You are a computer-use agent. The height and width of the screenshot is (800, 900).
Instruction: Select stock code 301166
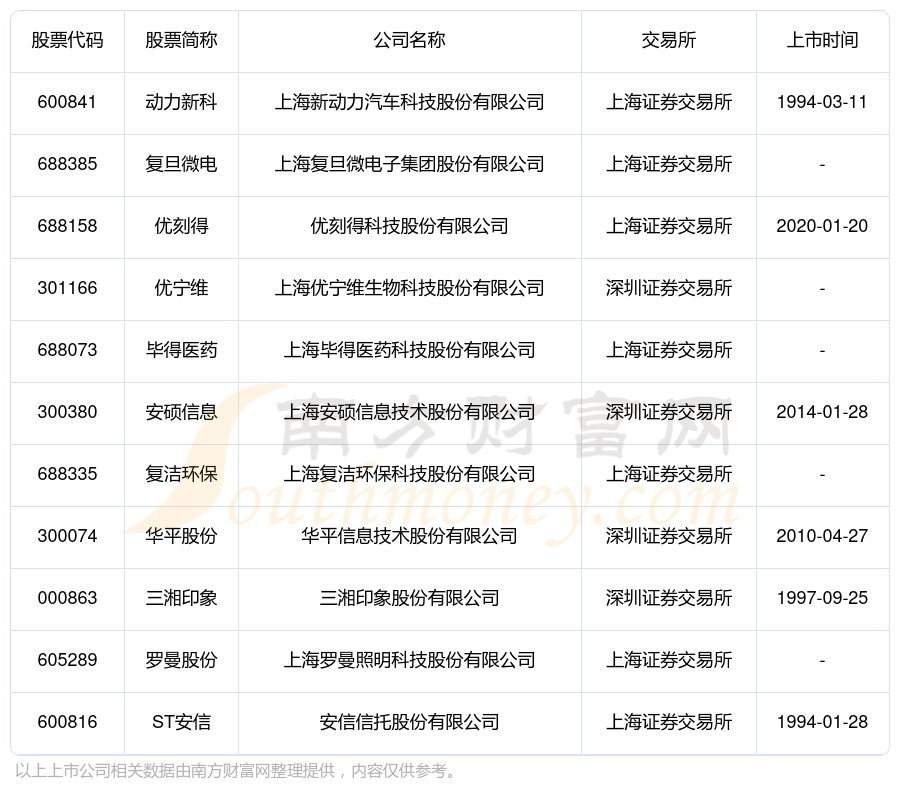[67, 288]
